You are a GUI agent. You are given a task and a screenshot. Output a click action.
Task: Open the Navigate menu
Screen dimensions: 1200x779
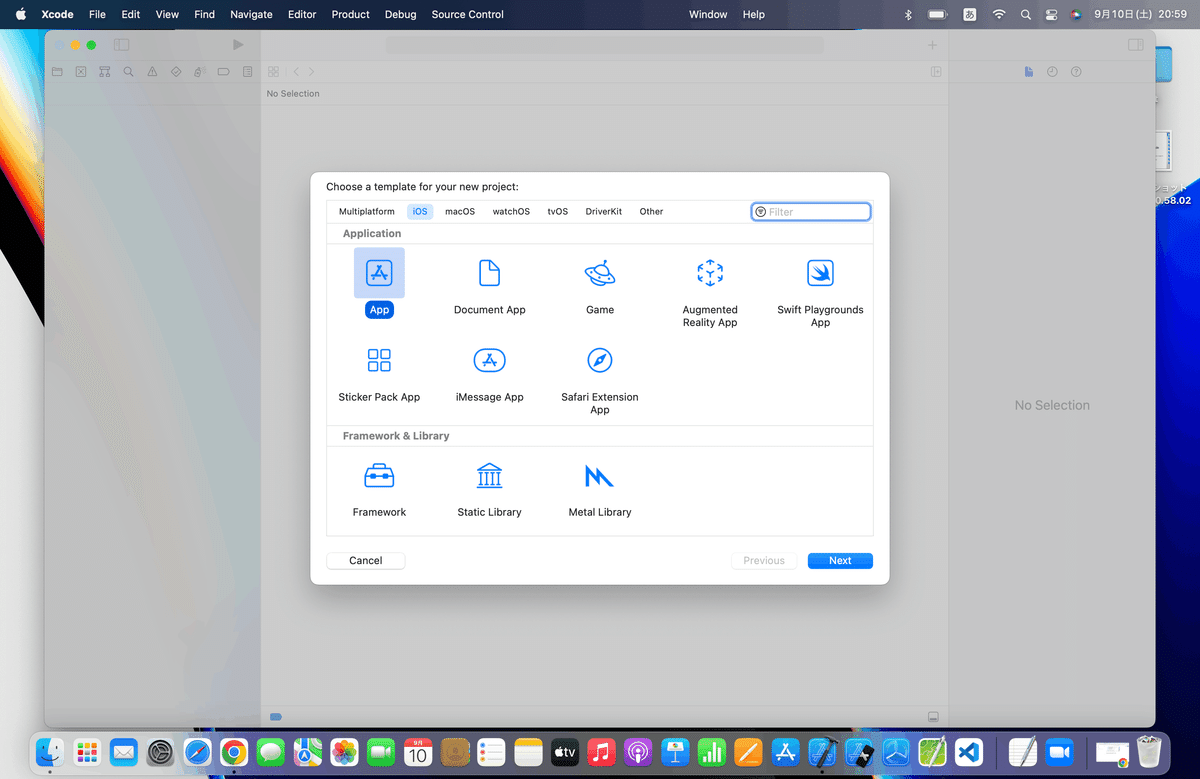(251, 14)
